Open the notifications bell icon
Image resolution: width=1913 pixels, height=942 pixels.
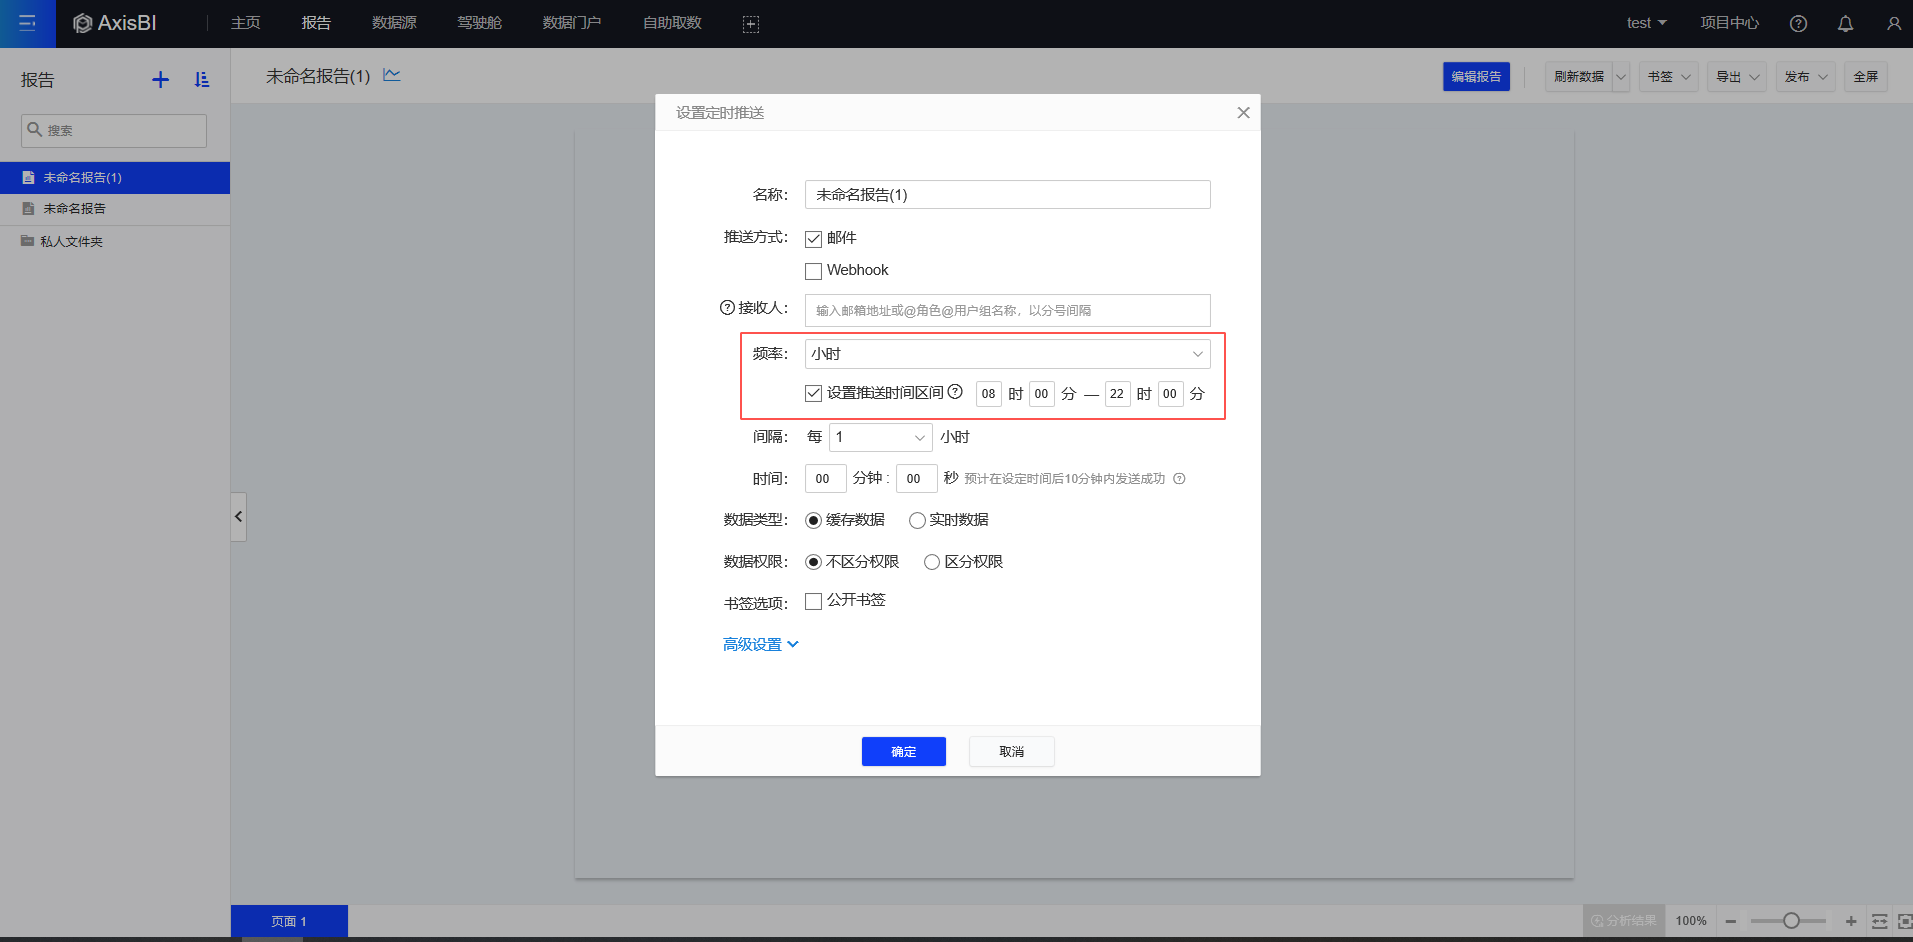click(x=1845, y=23)
